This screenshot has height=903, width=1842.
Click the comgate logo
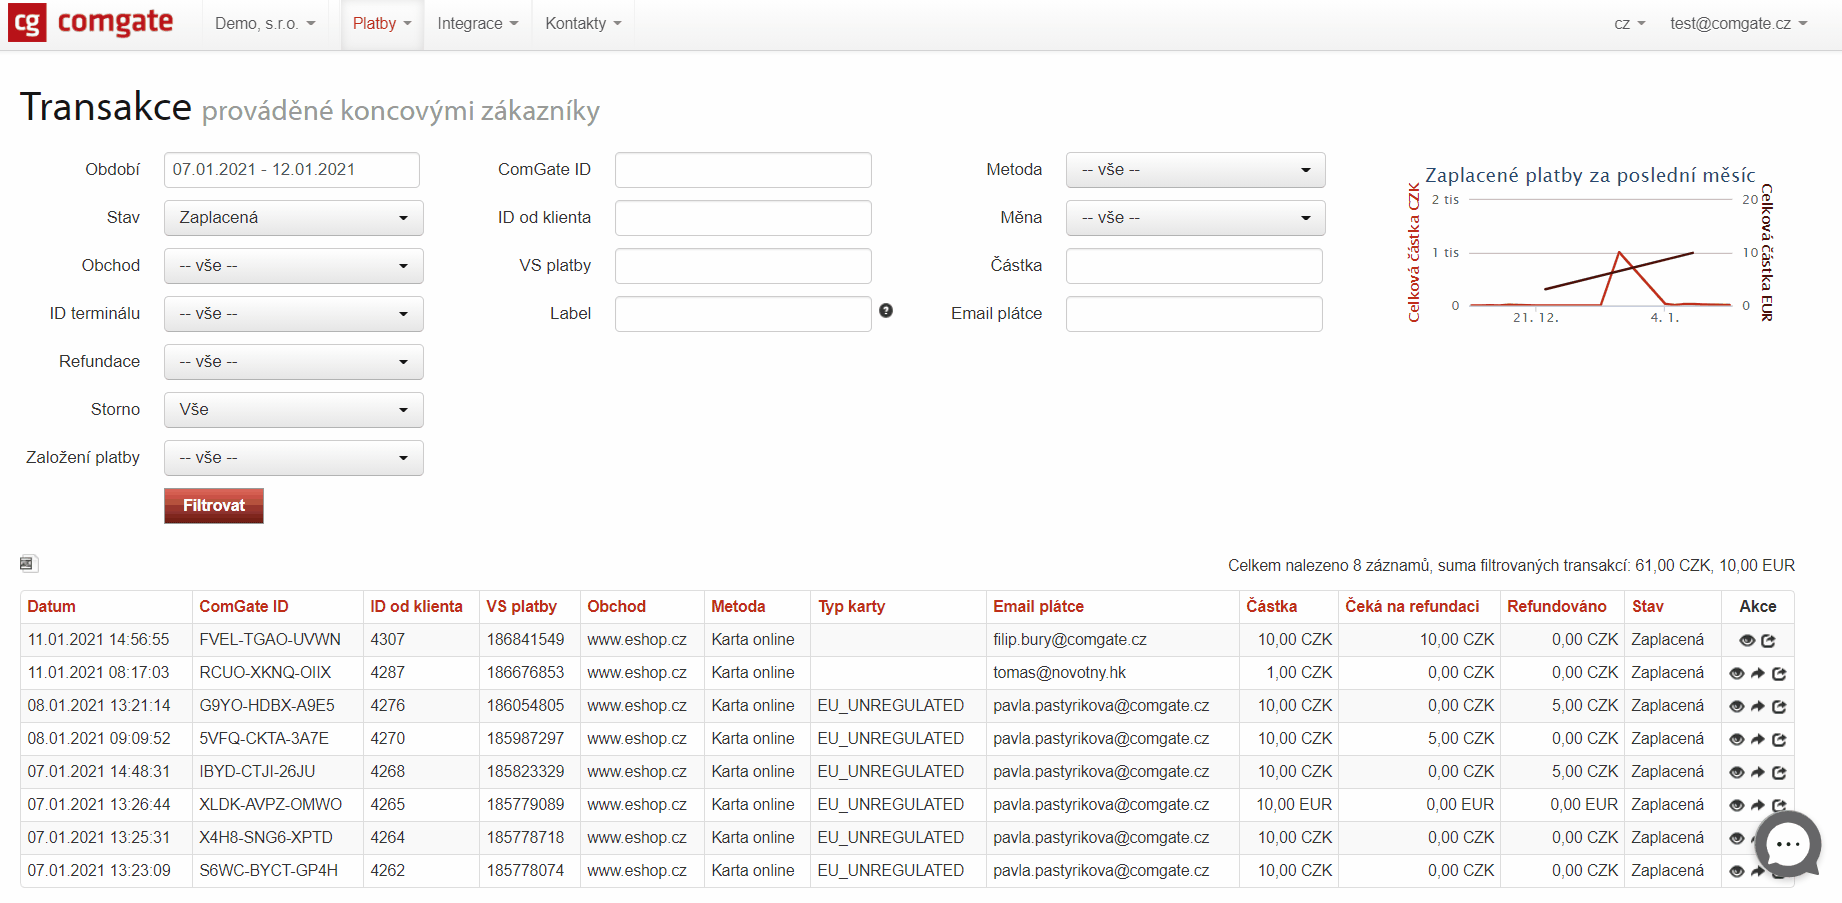(92, 23)
